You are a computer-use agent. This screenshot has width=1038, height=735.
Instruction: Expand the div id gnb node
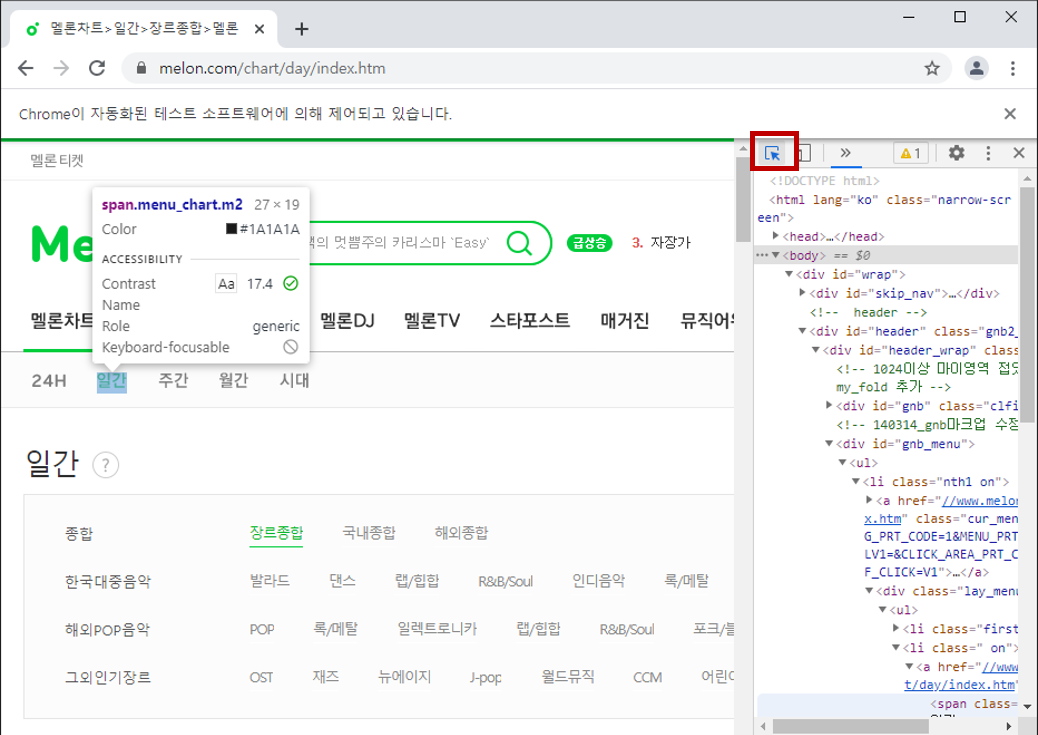pos(829,405)
